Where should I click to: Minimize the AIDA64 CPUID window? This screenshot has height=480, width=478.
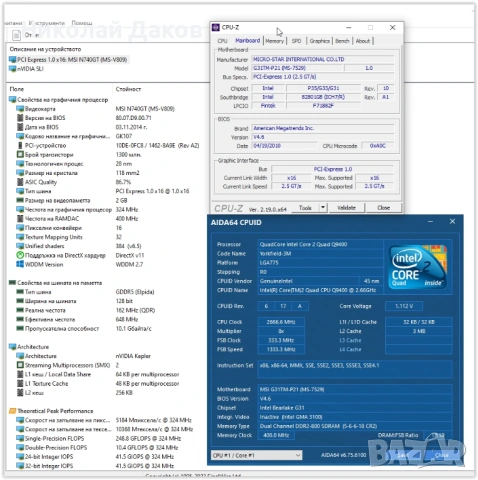[430, 221]
